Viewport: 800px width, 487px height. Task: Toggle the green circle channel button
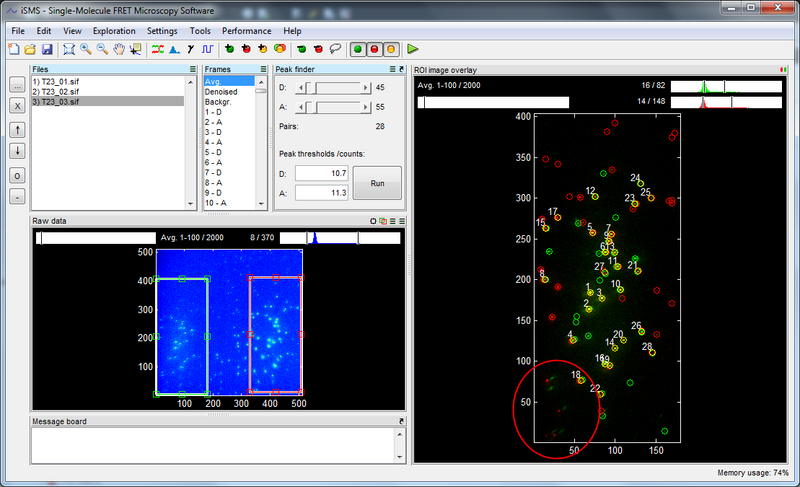click(359, 48)
